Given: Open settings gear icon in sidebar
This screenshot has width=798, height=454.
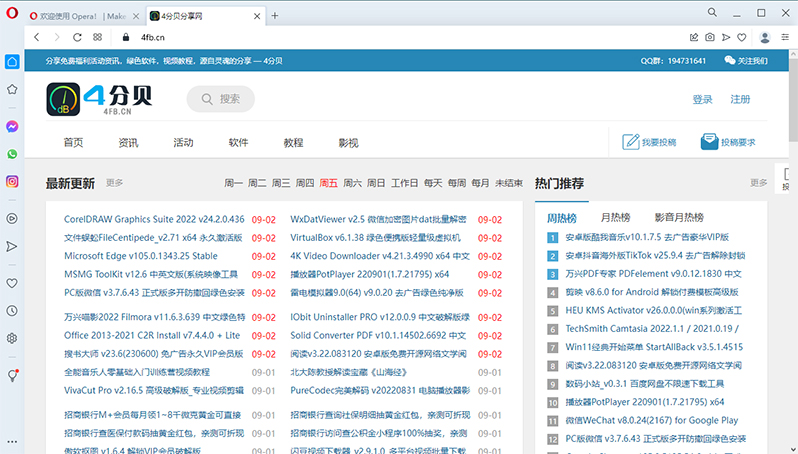Looking at the screenshot, I should pos(12,338).
